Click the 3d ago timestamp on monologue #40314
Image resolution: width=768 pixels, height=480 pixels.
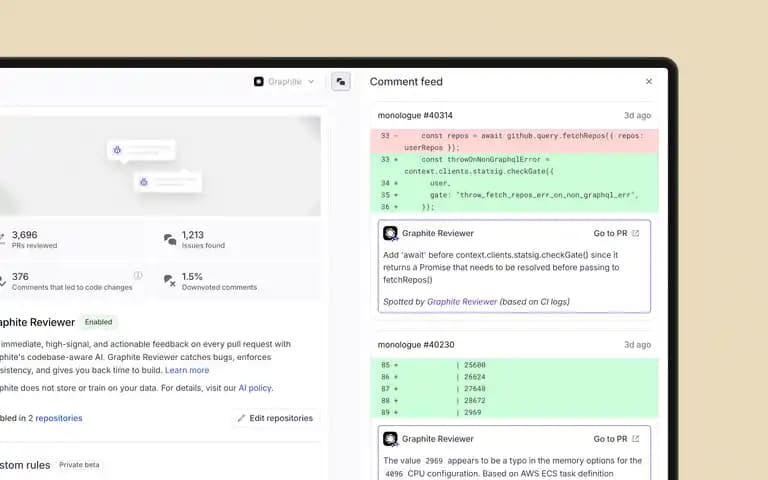pos(637,116)
